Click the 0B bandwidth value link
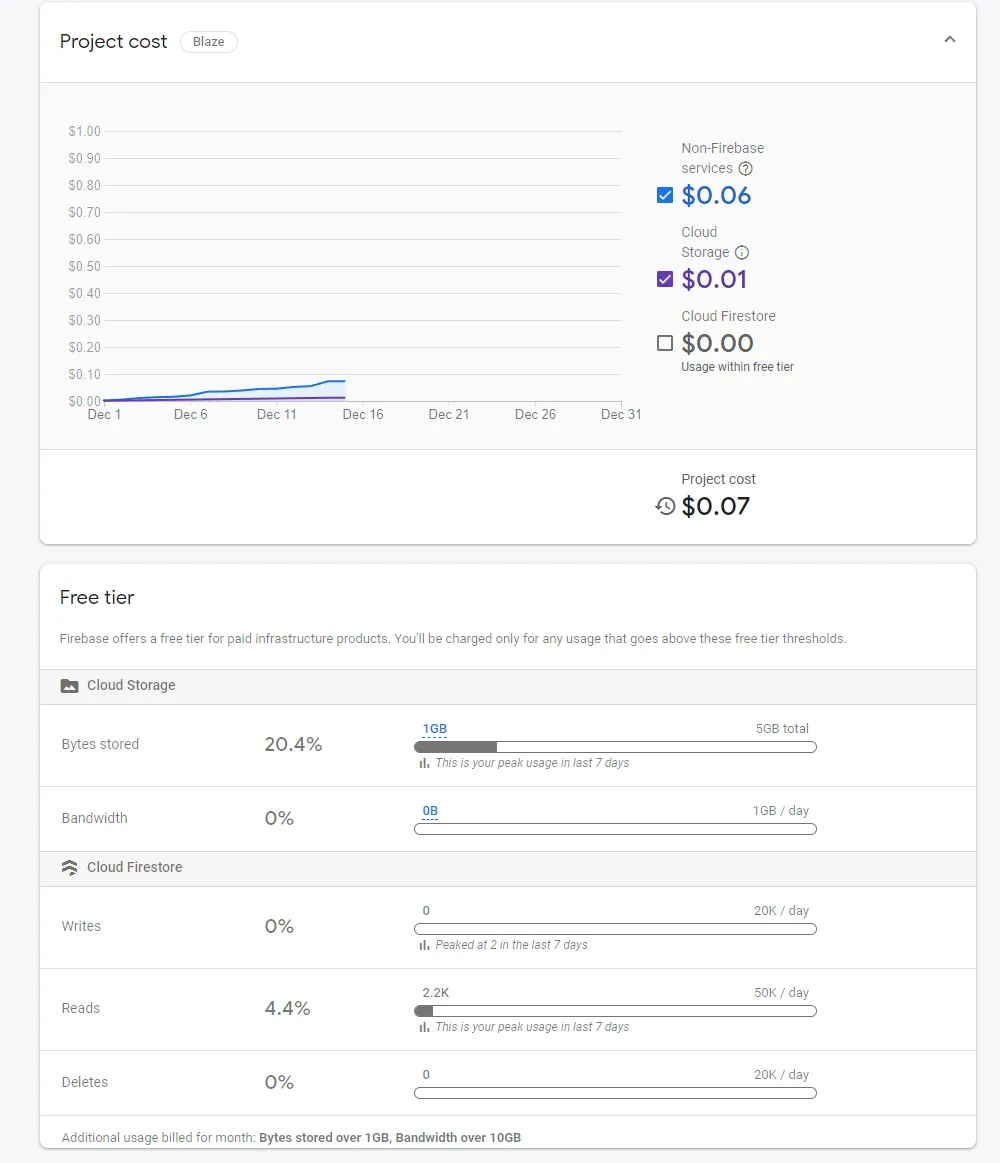 pyautogui.click(x=430, y=811)
